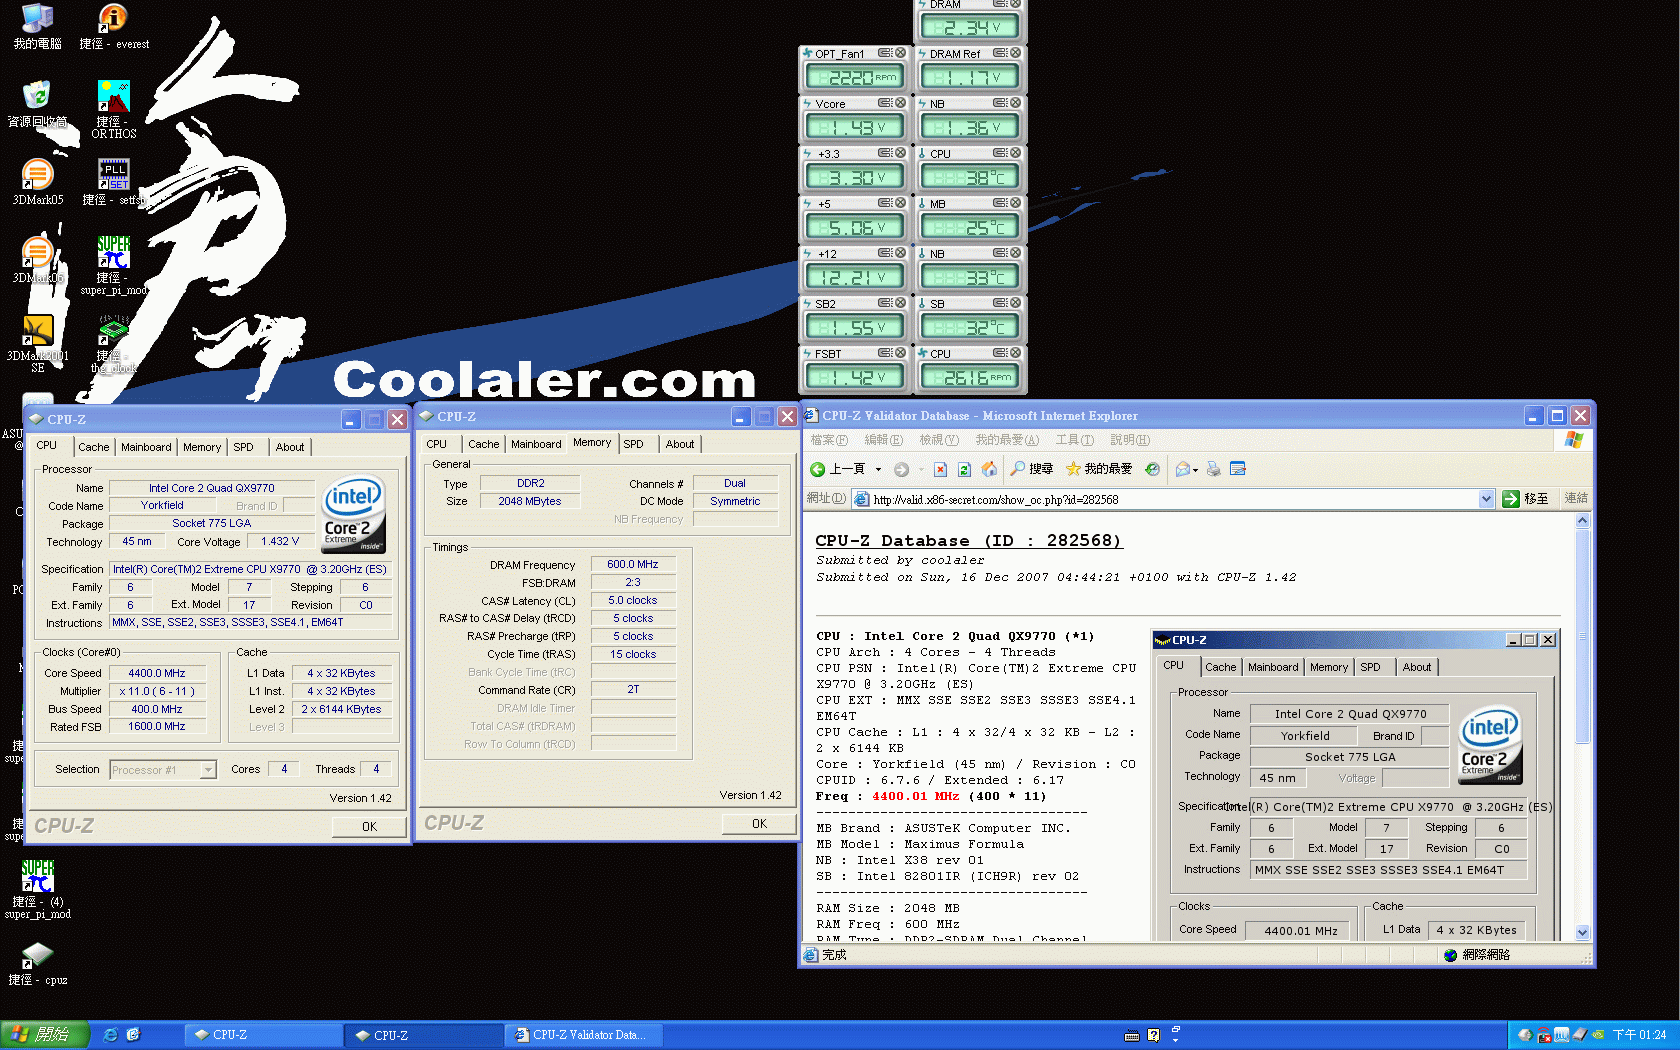
Task: Open the ORTHOS shortcut on the desktop
Action: click(114, 110)
